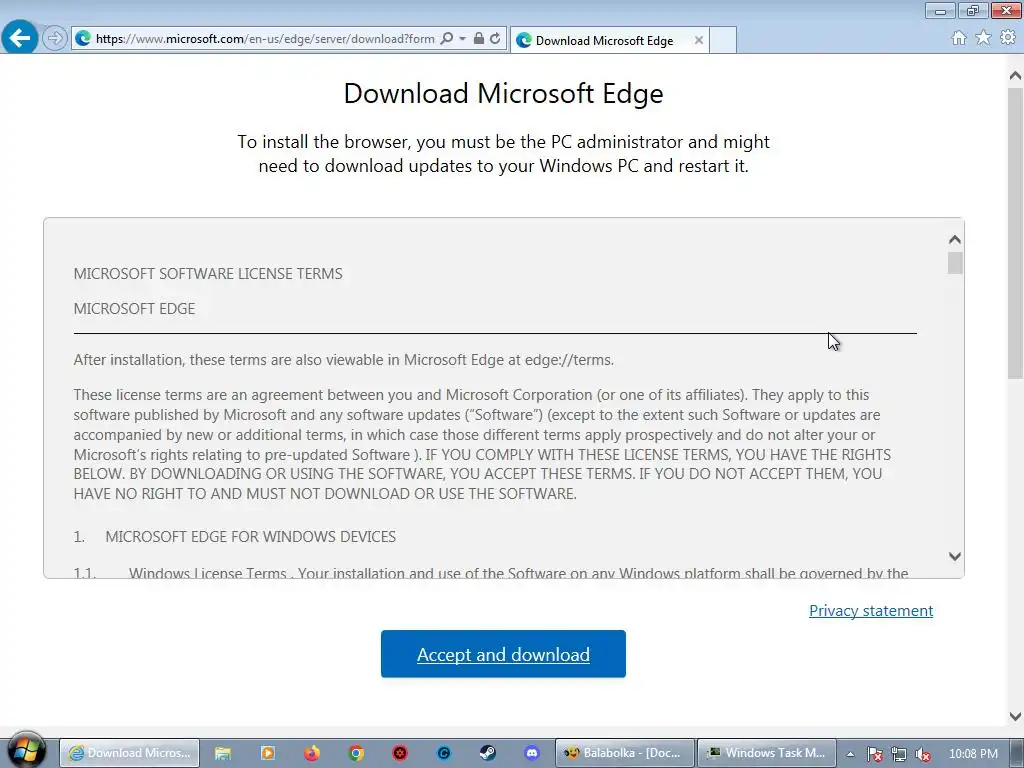Close the Download Microsoft Edge tab

698,40
